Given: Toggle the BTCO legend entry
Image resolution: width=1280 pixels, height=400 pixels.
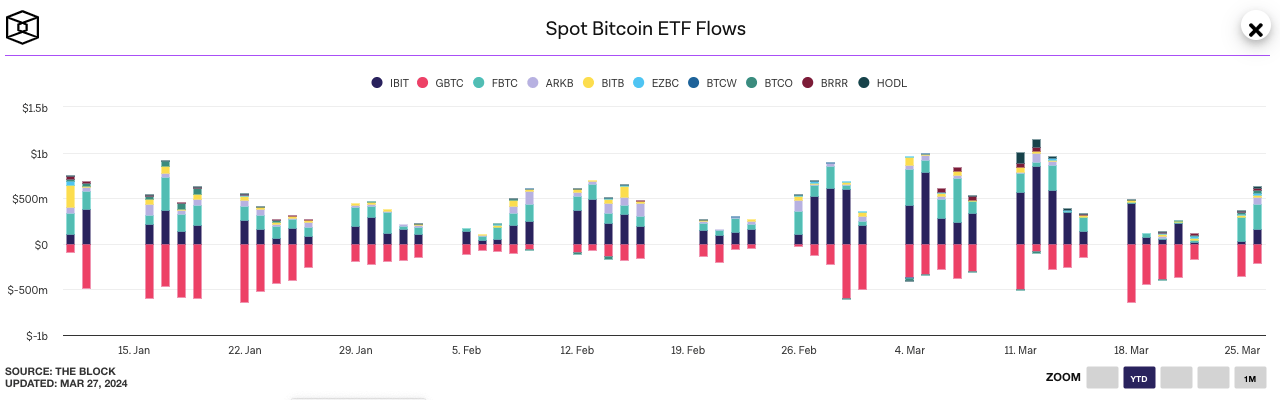Looking at the screenshot, I should (769, 83).
